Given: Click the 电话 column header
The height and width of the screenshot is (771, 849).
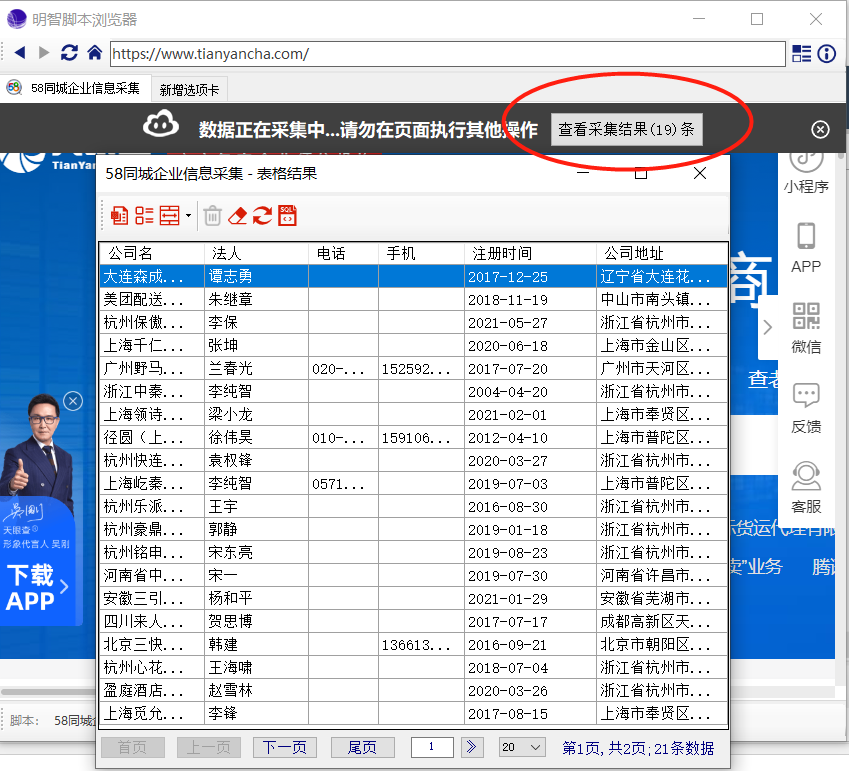Looking at the screenshot, I should [x=343, y=253].
